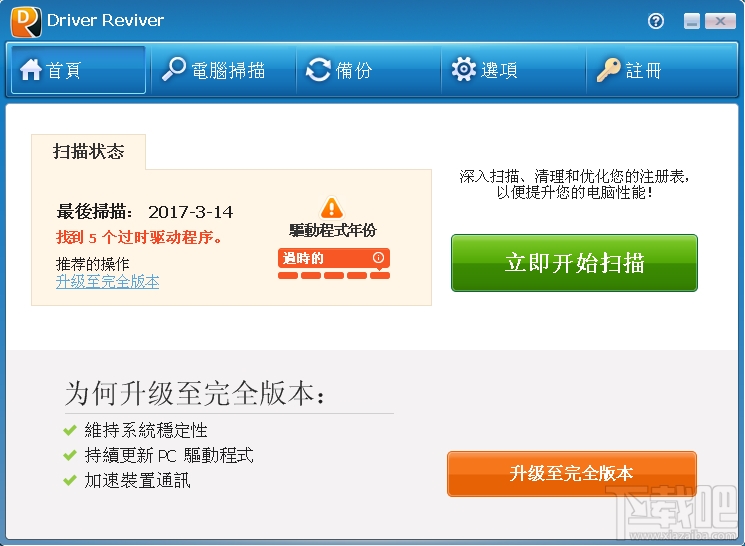Screen dimensions: 745x546
Task: Click the circular arrows backup icon
Action: [x=318, y=70]
